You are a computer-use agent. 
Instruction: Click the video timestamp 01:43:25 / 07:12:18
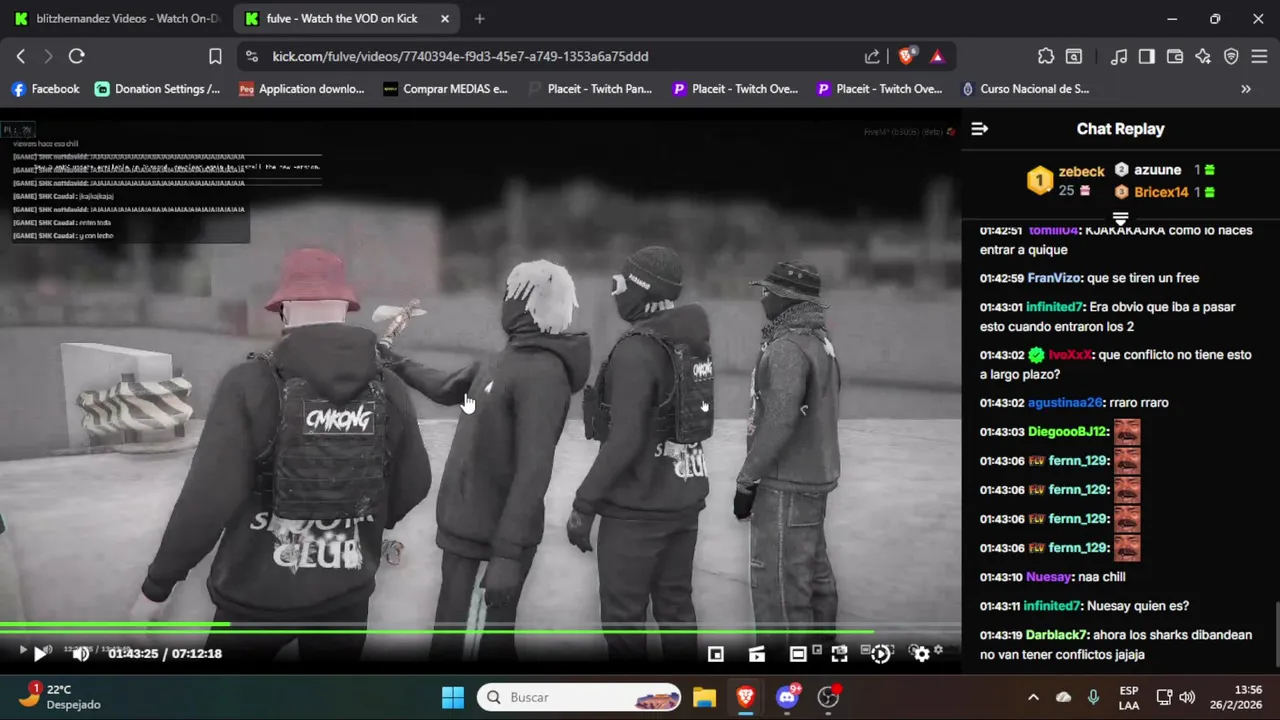click(165, 653)
